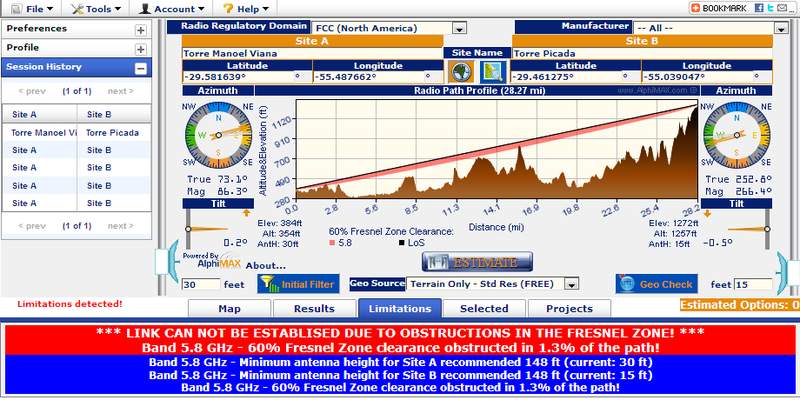This screenshot has width=800, height=400.
Task: Click the Site B column header
Action: click(114, 114)
